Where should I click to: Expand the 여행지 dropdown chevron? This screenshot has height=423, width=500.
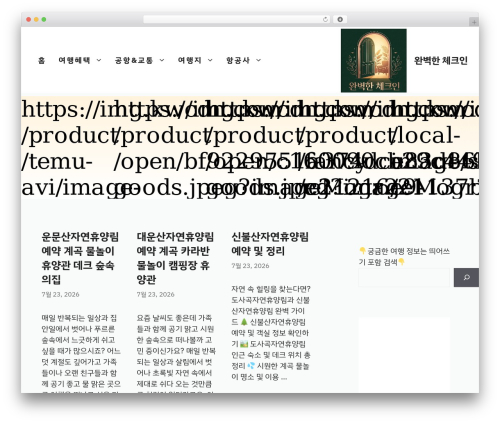210,60
